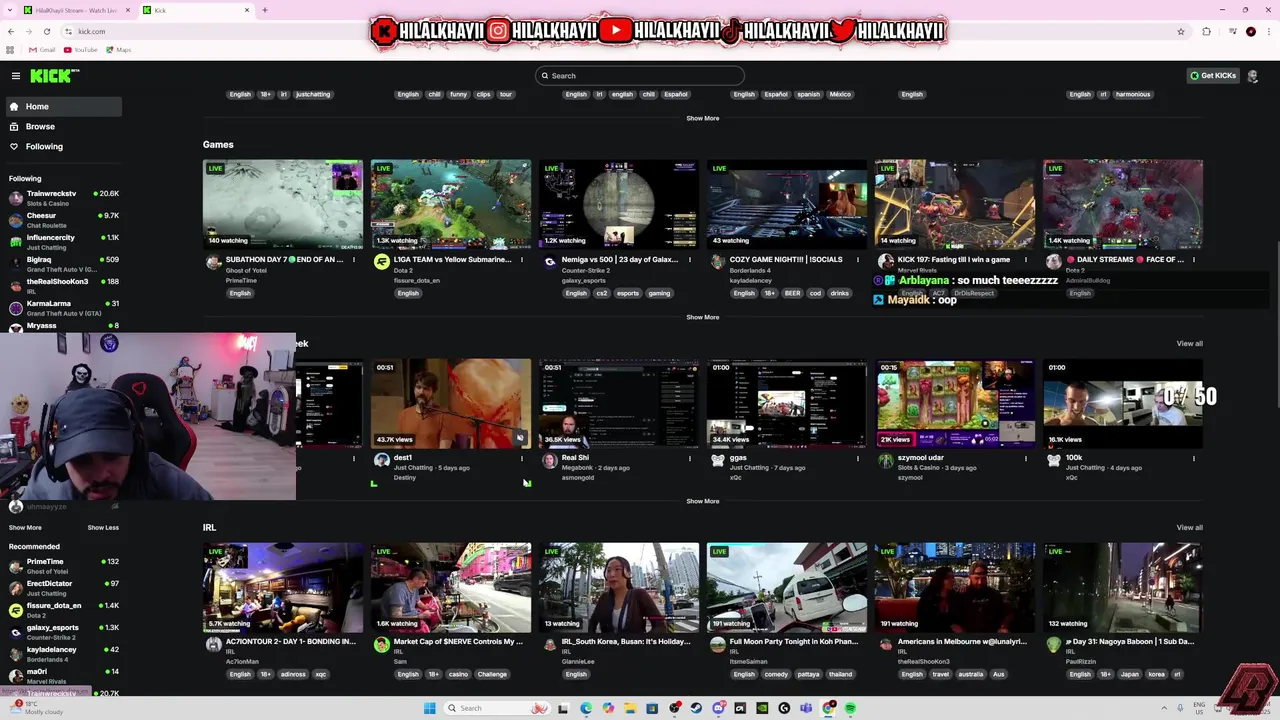The width and height of the screenshot is (1280, 720).
Task: Click View all beside the clips section
Action: (1189, 343)
